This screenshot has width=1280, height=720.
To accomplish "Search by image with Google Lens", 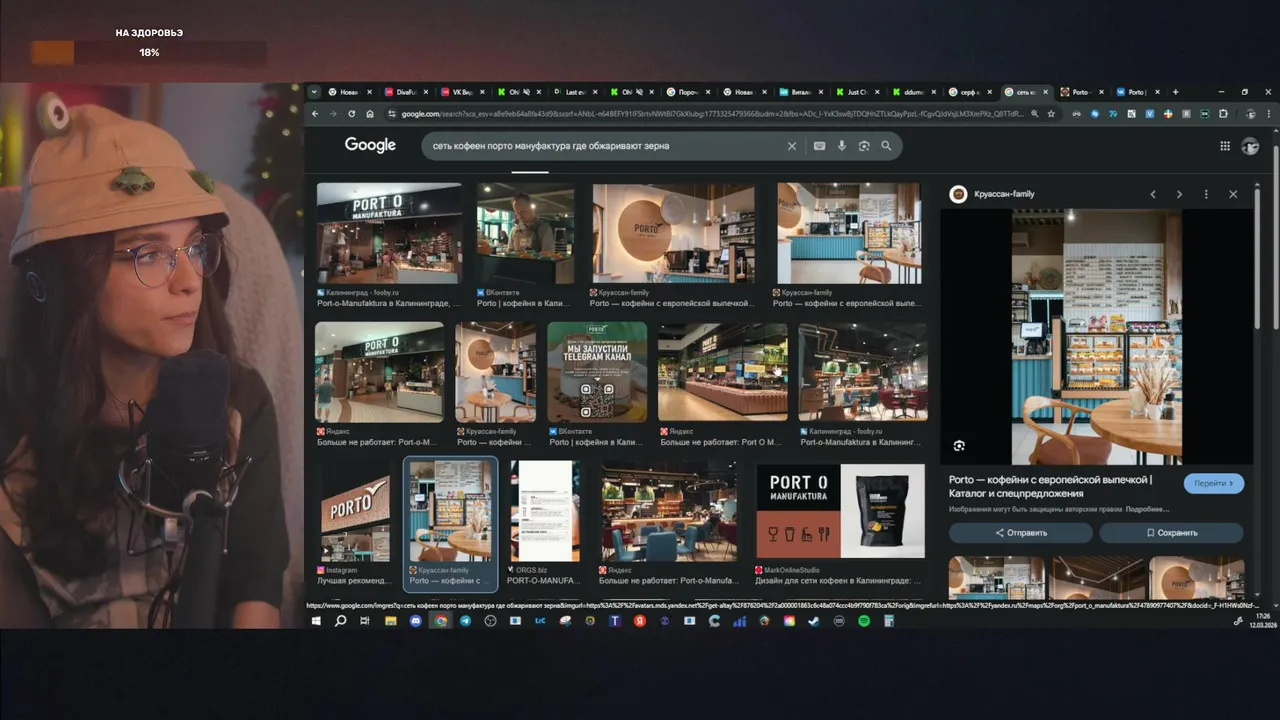I will (x=864, y=146).
